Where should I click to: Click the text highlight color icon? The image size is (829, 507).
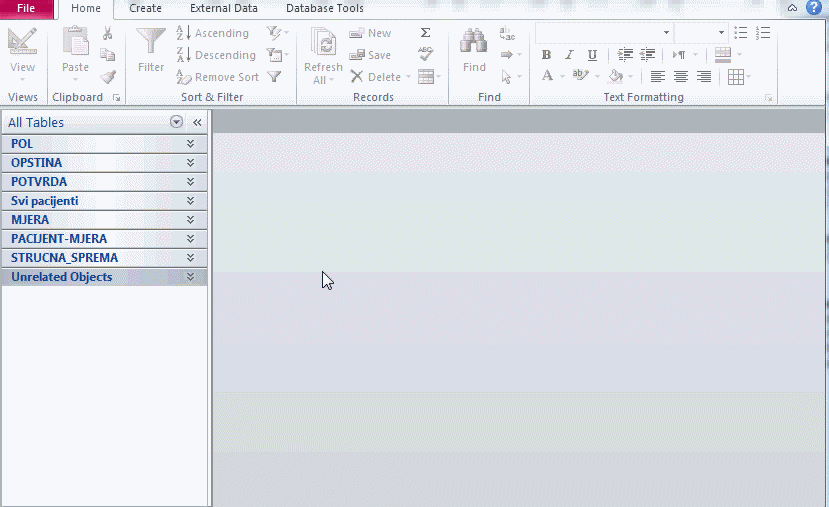[581, 77]
